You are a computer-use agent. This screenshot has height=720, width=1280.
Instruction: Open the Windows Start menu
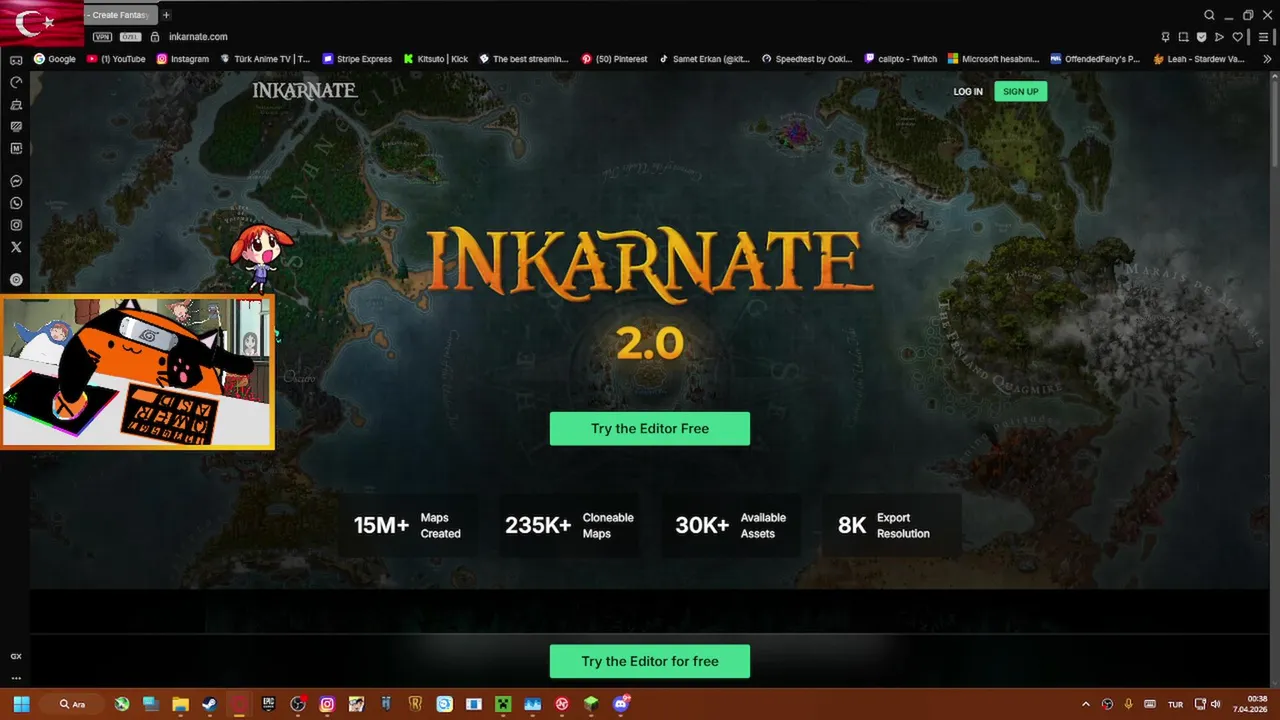pyautogui.click(x=21, y=704)
